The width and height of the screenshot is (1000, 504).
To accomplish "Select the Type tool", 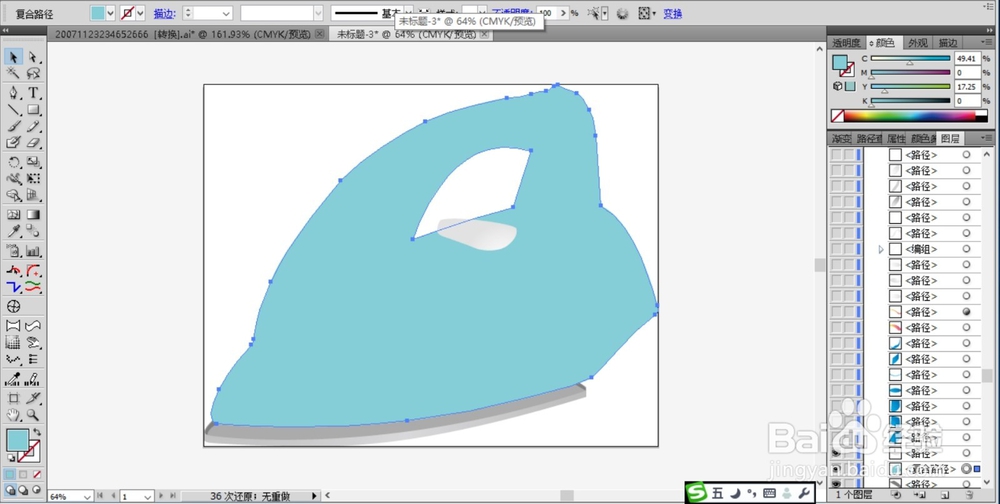I will click(33, 93).
